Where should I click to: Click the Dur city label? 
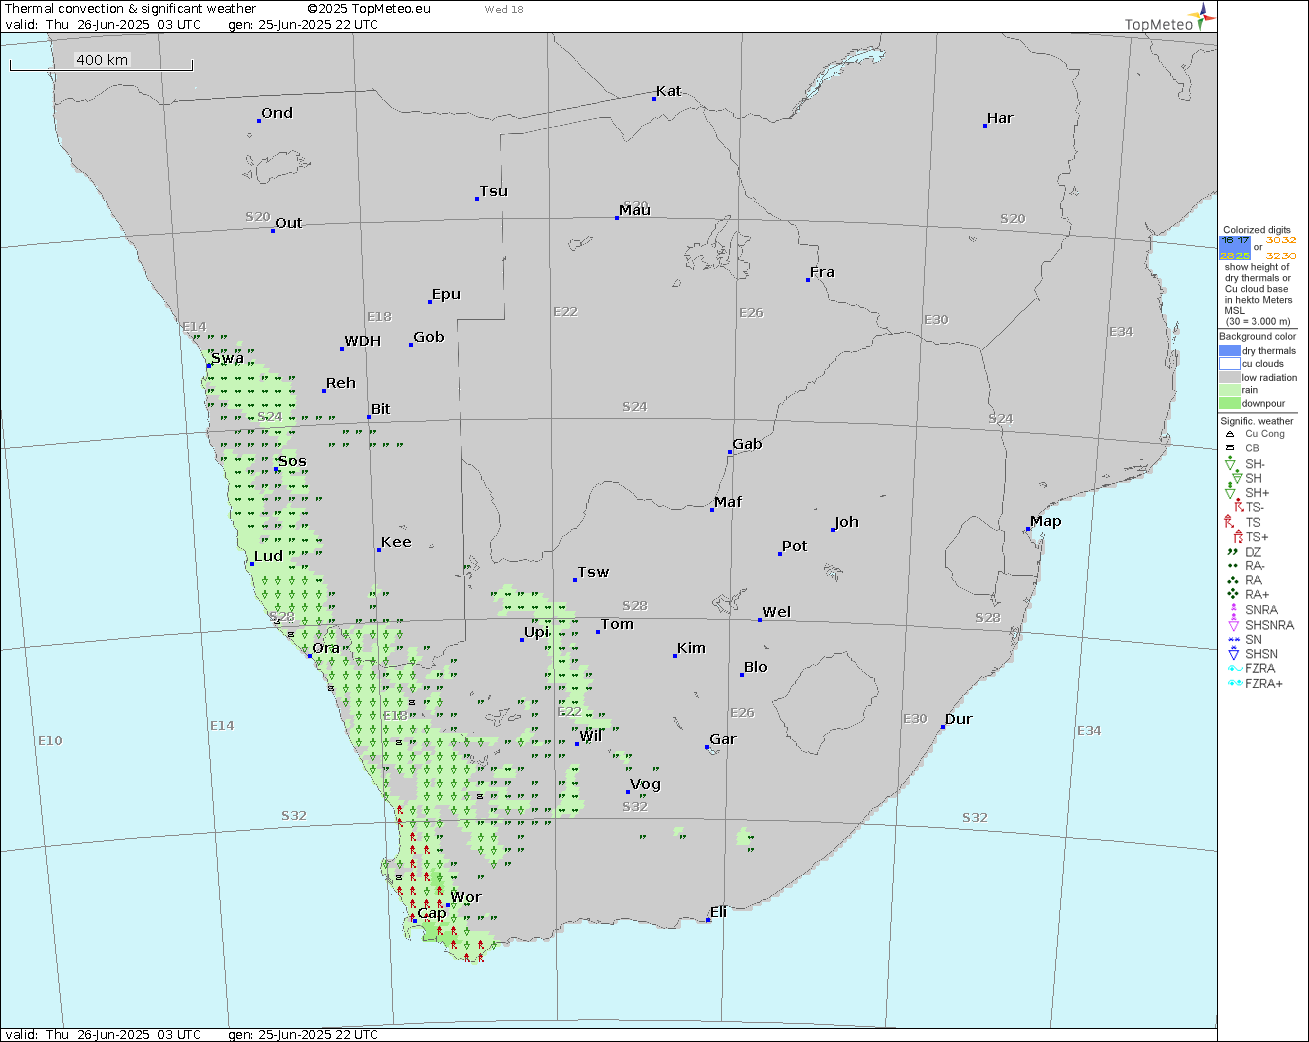pyautogui.click(x=959, y=719)
